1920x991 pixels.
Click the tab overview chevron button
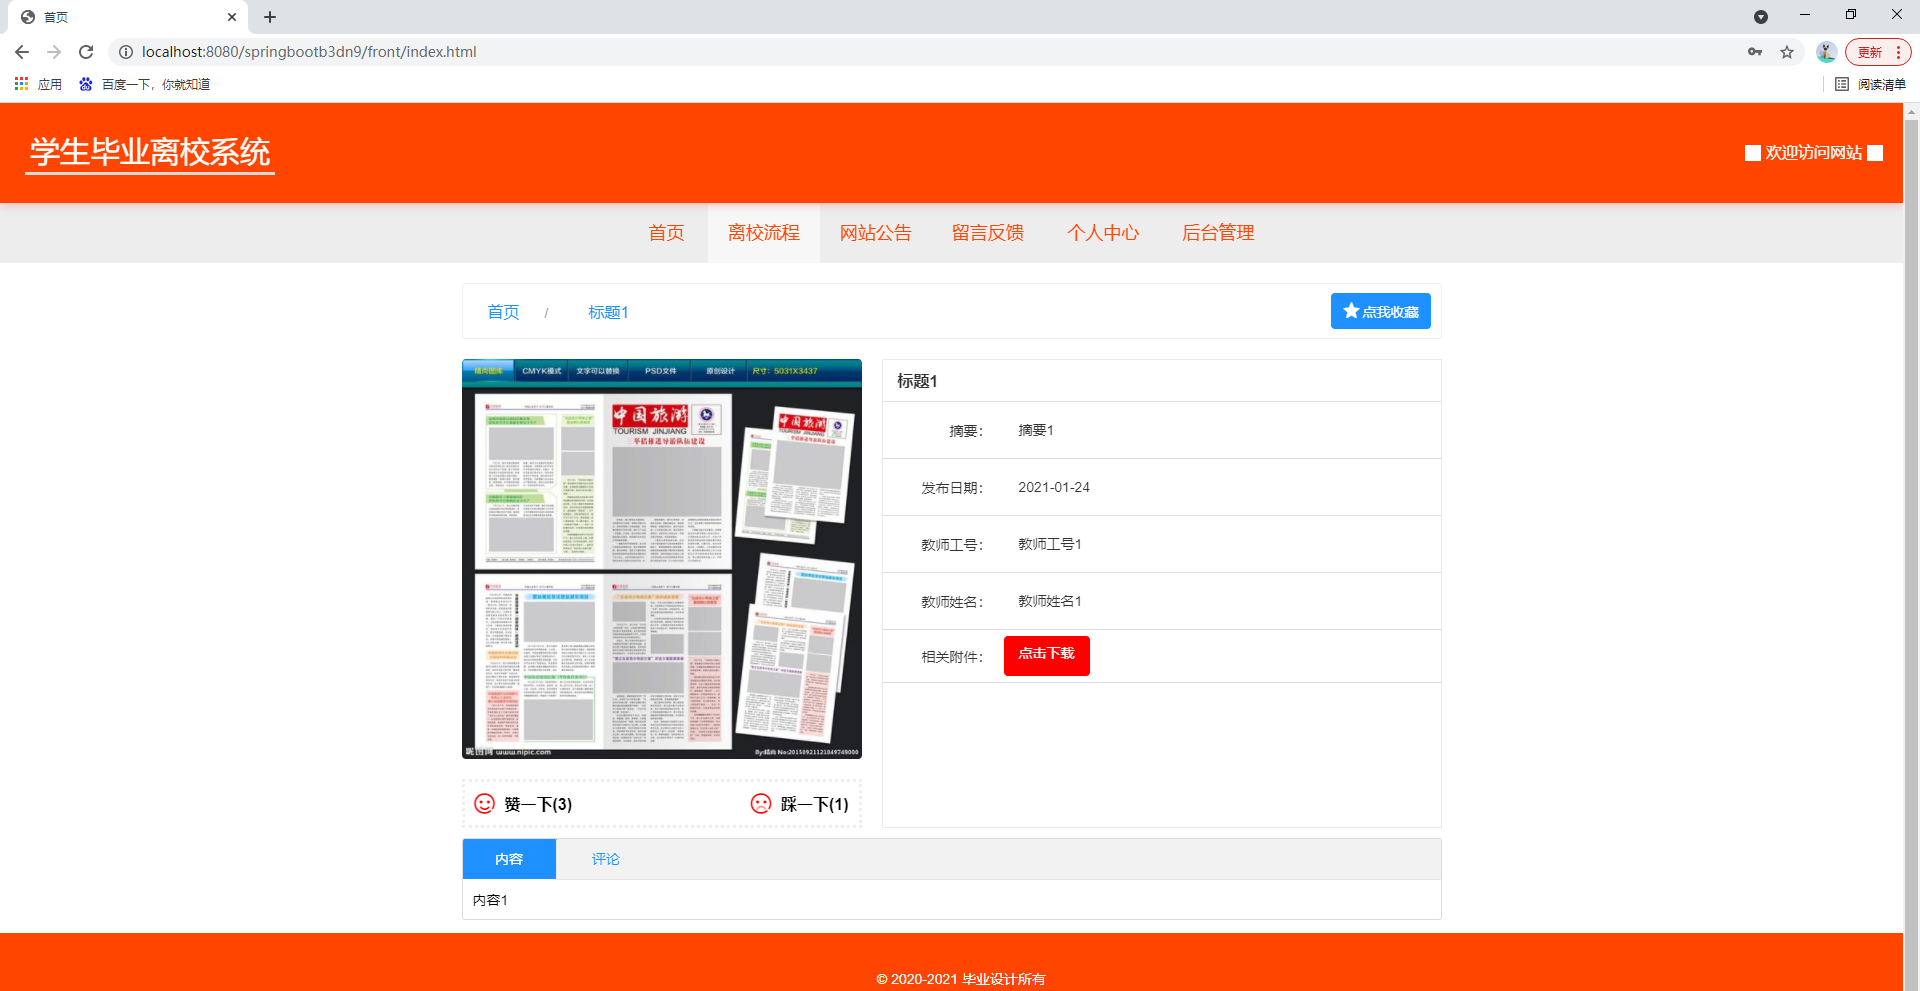pos(1762,17)
